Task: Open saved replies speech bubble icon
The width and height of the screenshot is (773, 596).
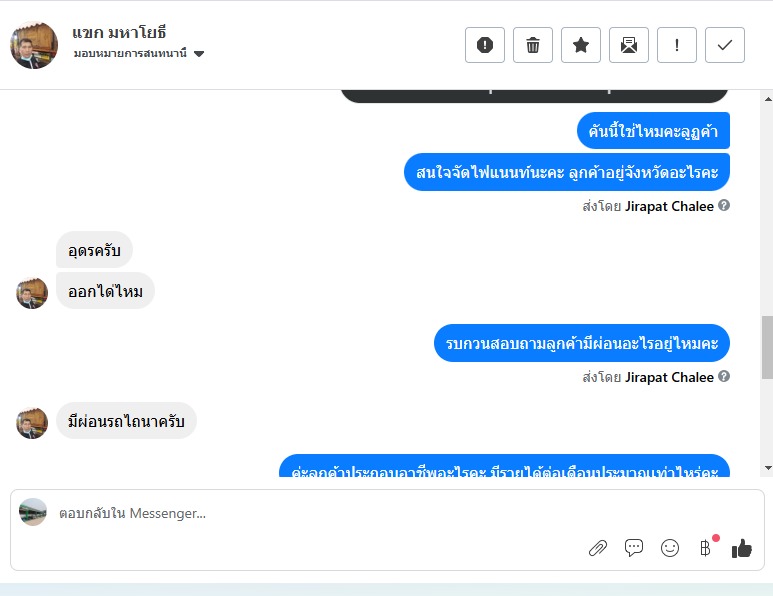Action: (x=633, y=548)
